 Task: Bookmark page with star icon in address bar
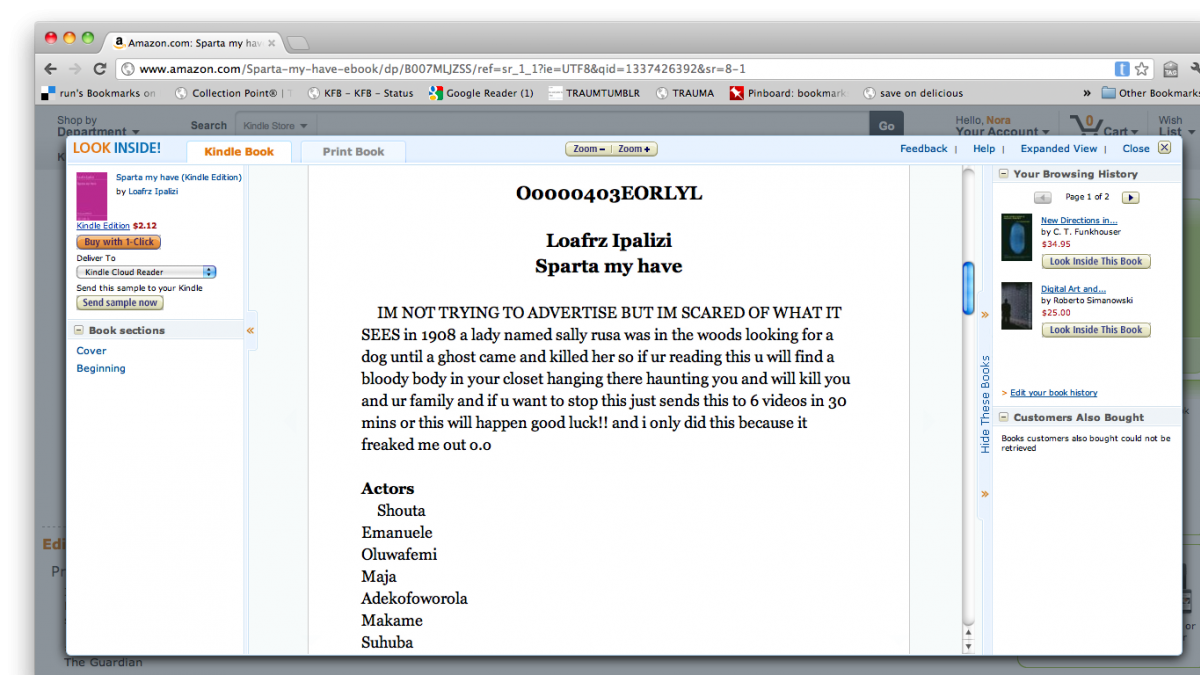click(x=1142, y=69)
